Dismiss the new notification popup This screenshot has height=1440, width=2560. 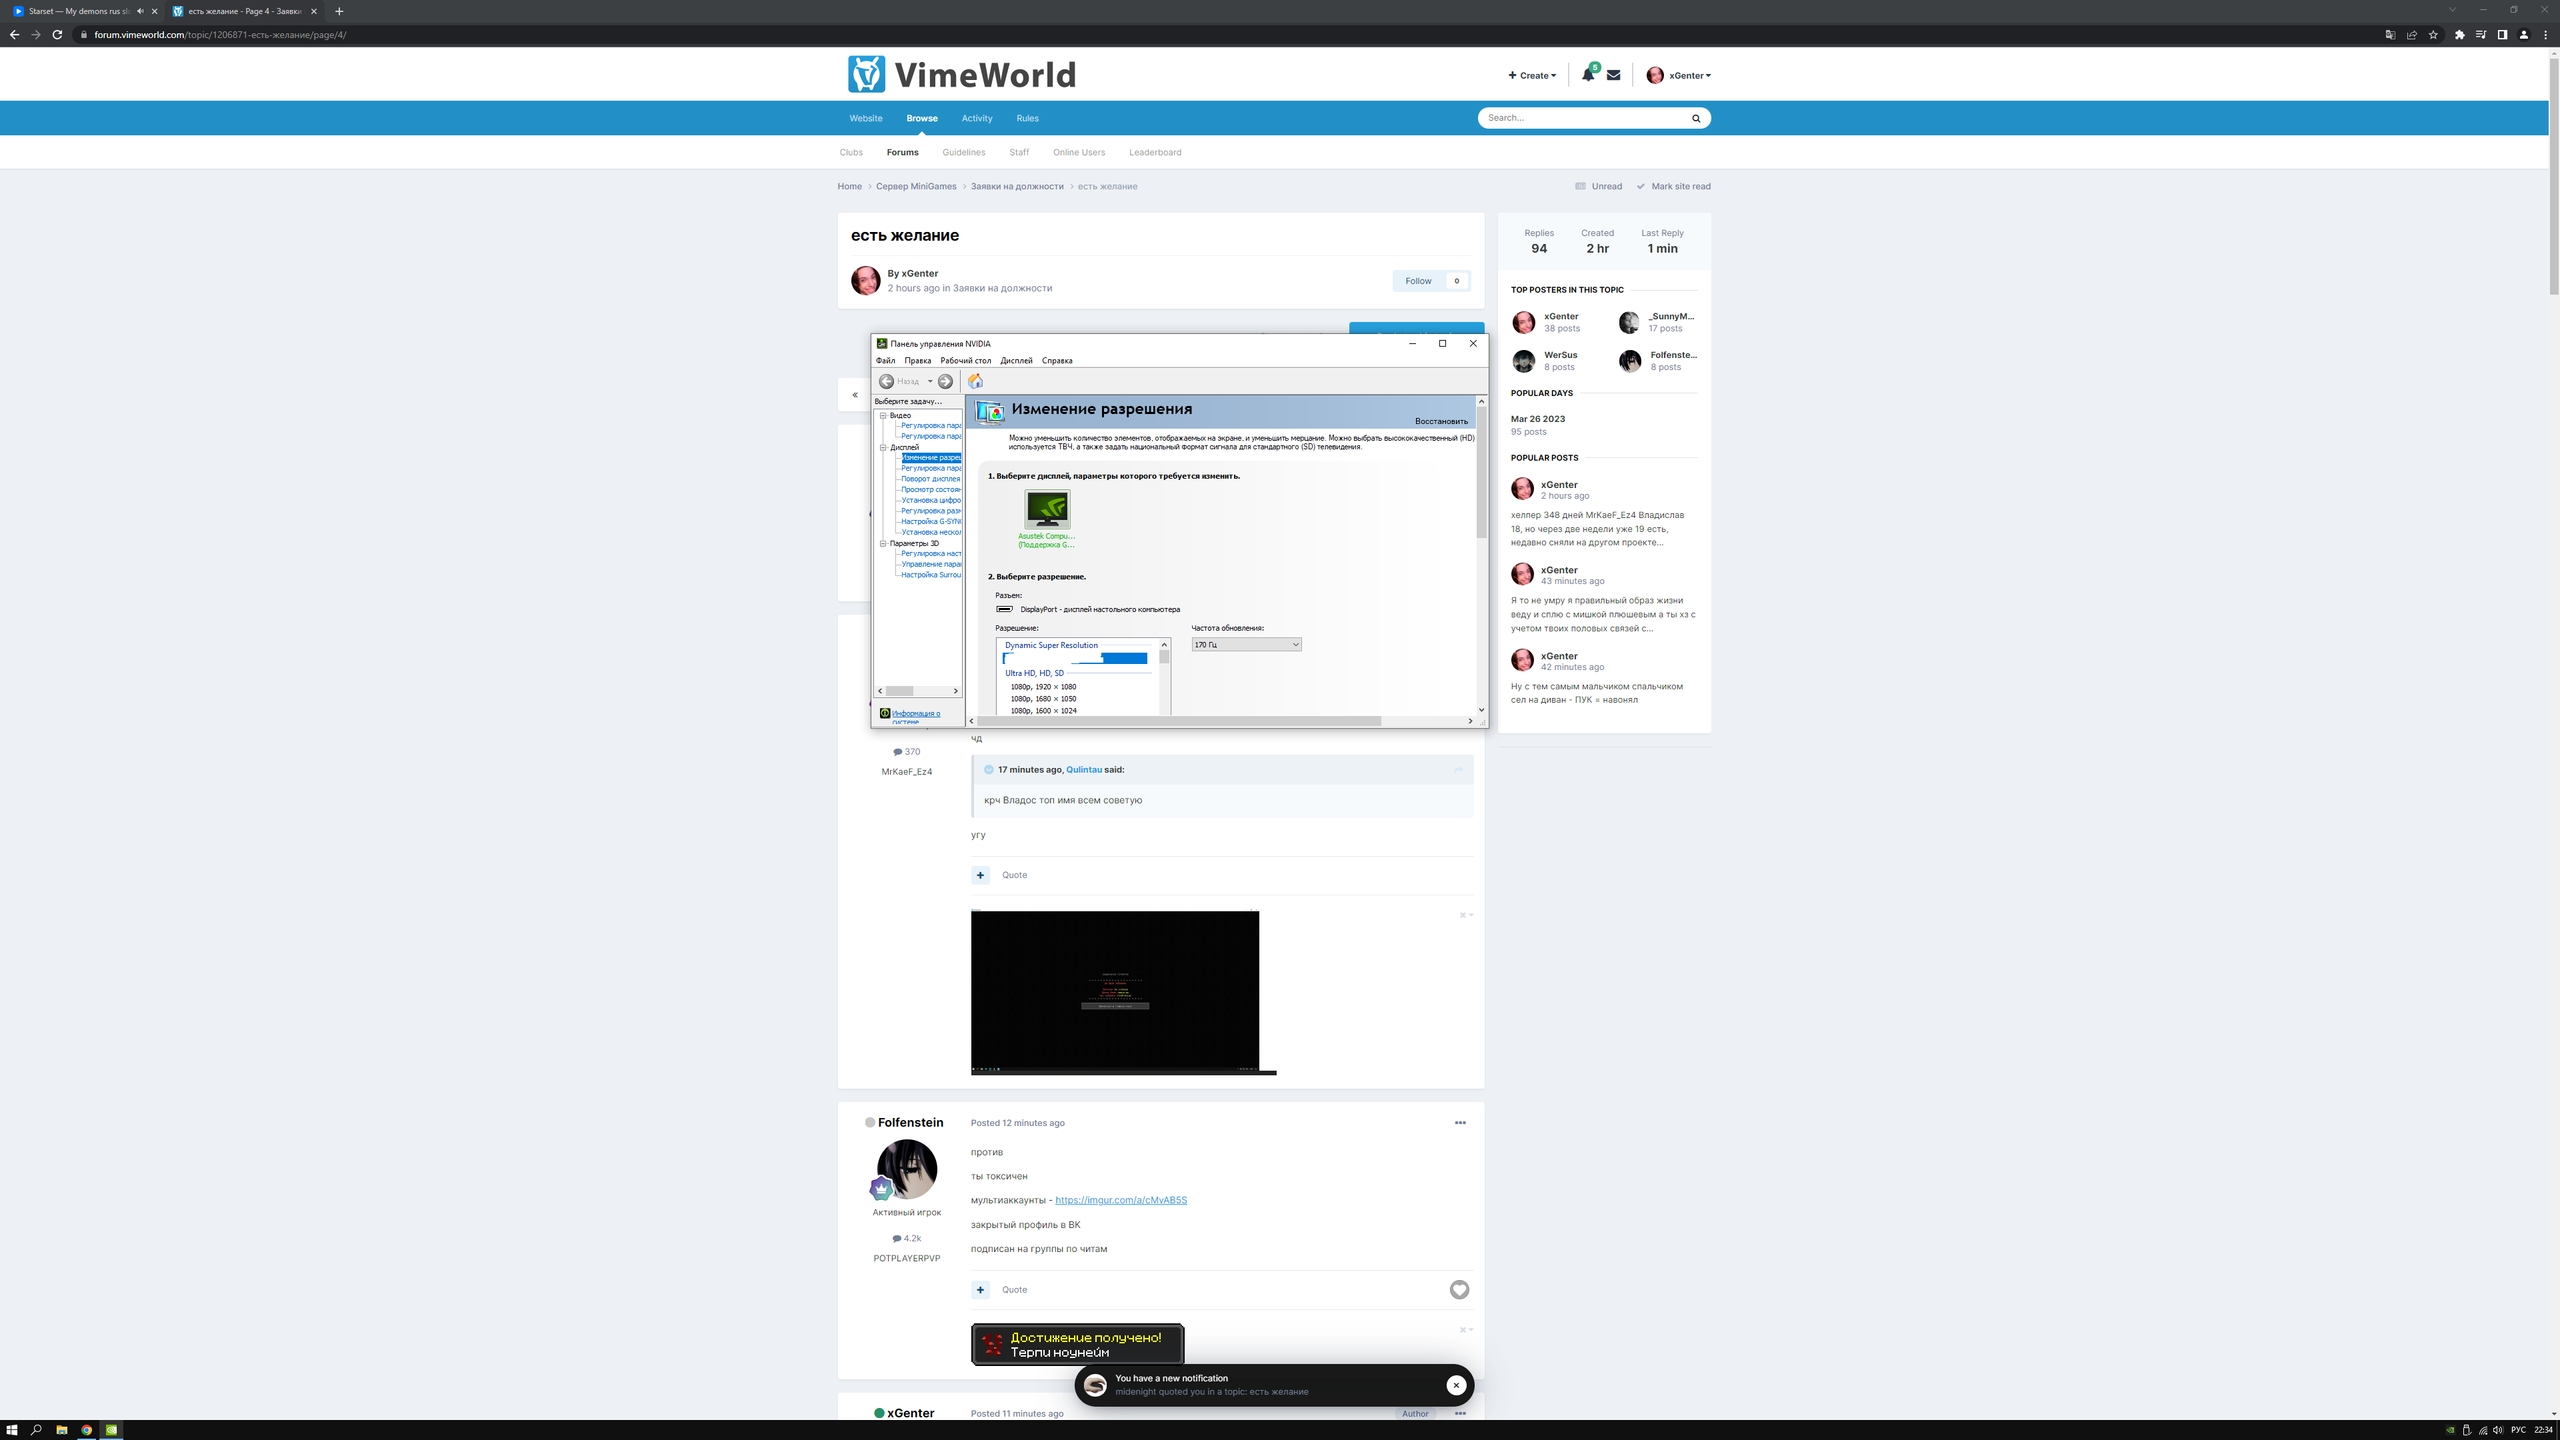pos(1456,1385)
